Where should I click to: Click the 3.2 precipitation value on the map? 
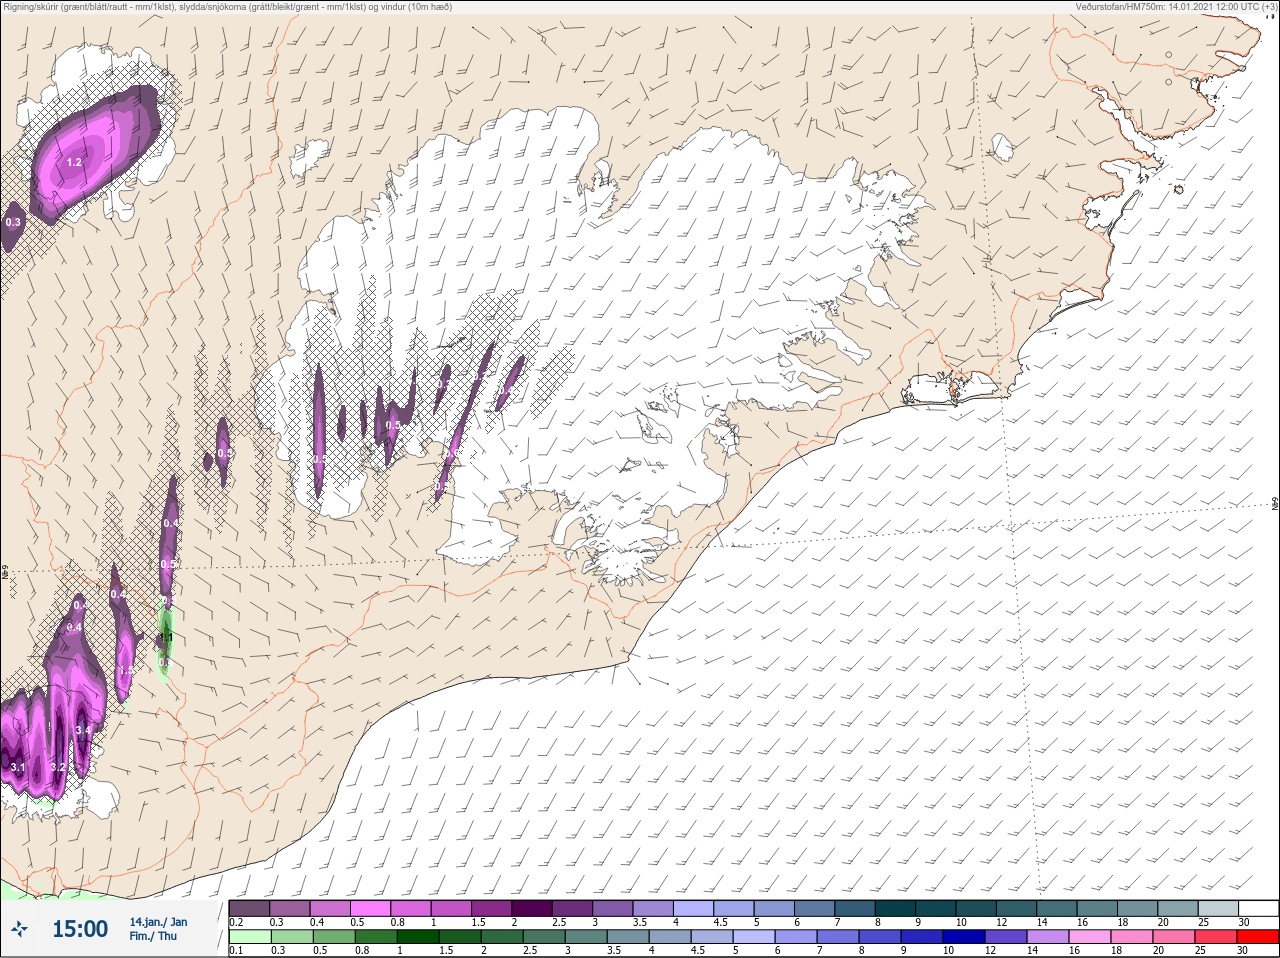tap(58, 767)
